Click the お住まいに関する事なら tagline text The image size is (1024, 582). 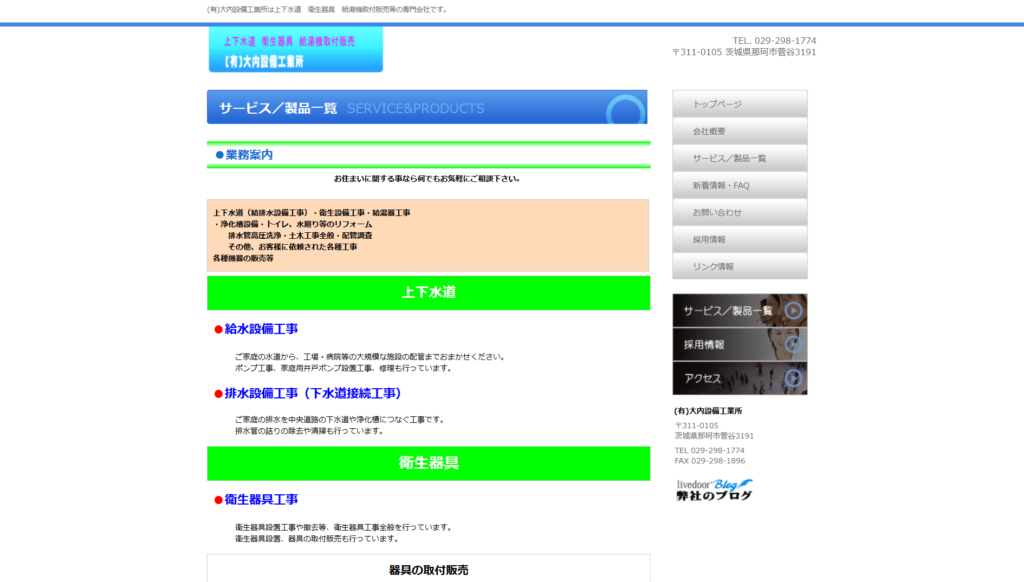point(427,178)
